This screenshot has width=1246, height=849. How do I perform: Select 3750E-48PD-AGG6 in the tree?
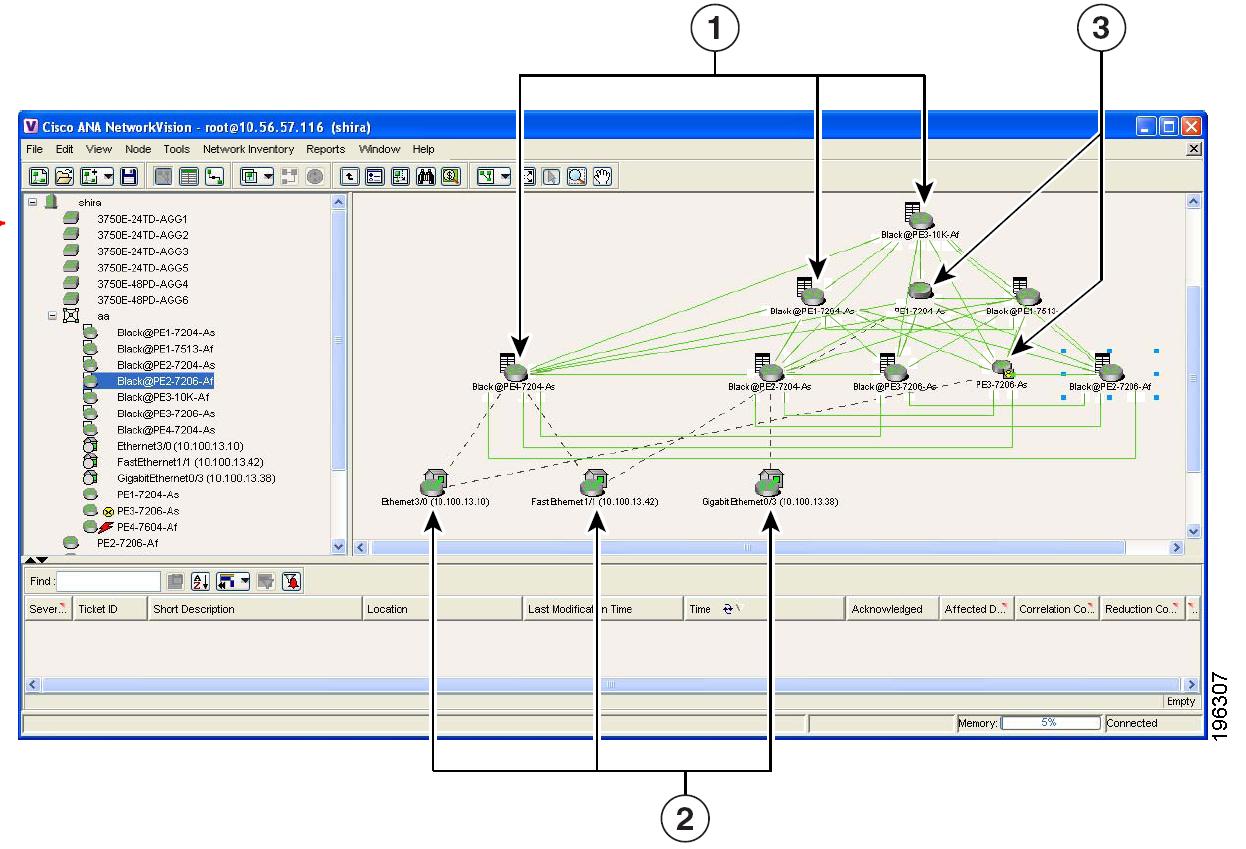point(142,300)
